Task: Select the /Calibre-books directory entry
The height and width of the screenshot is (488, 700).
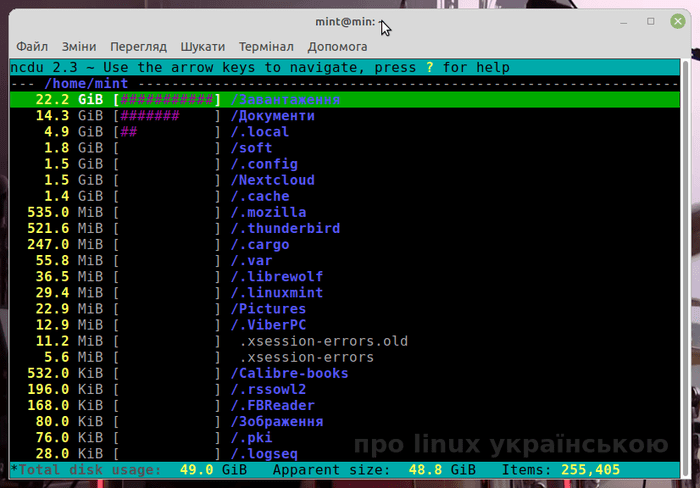Action: (x=345, y=373)
